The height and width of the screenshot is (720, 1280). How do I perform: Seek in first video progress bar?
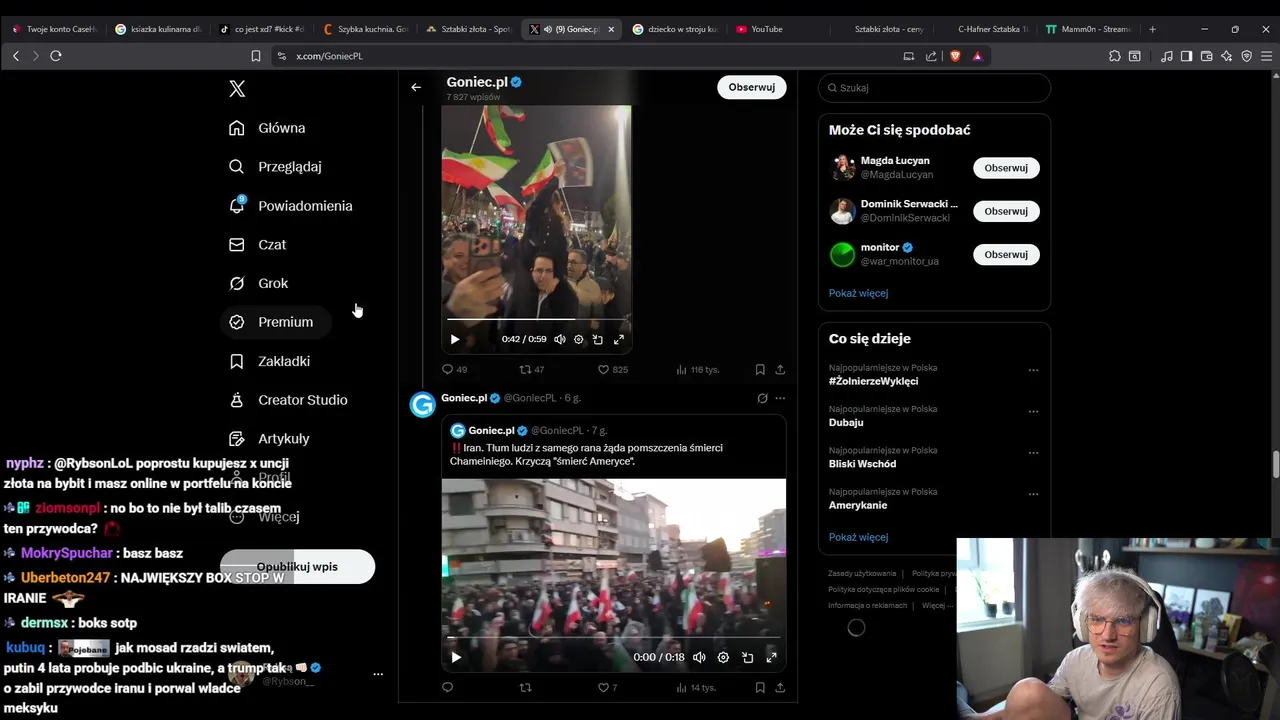536,319
